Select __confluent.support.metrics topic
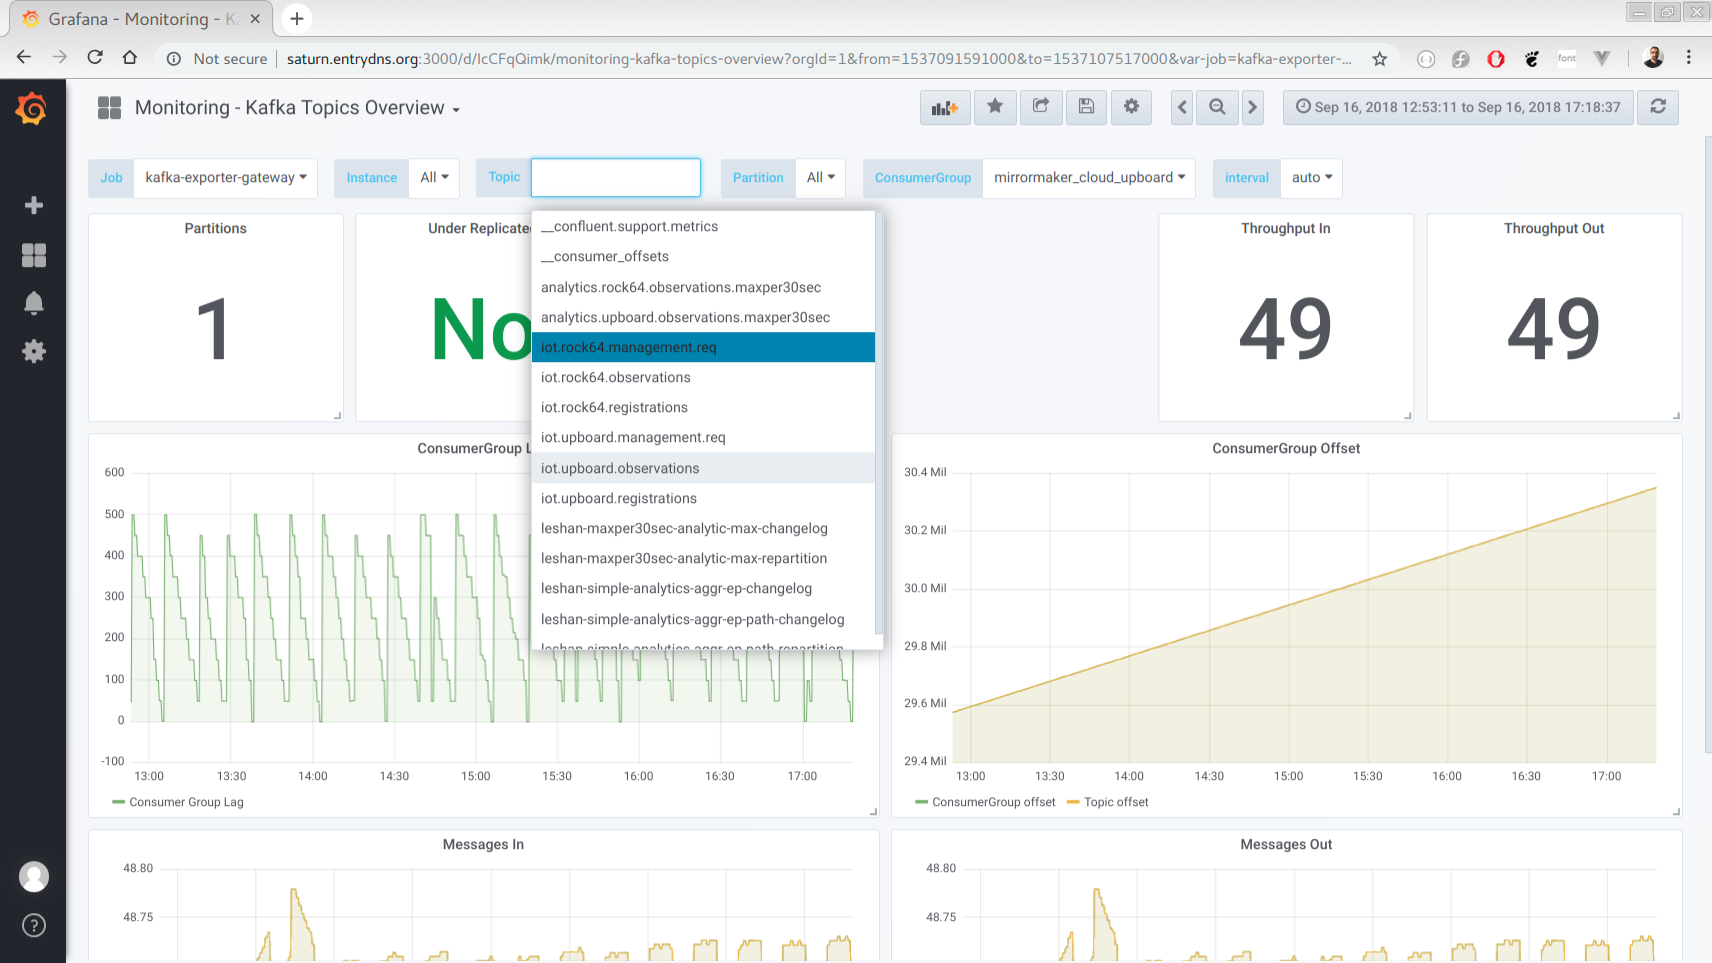 pos(703,227)
